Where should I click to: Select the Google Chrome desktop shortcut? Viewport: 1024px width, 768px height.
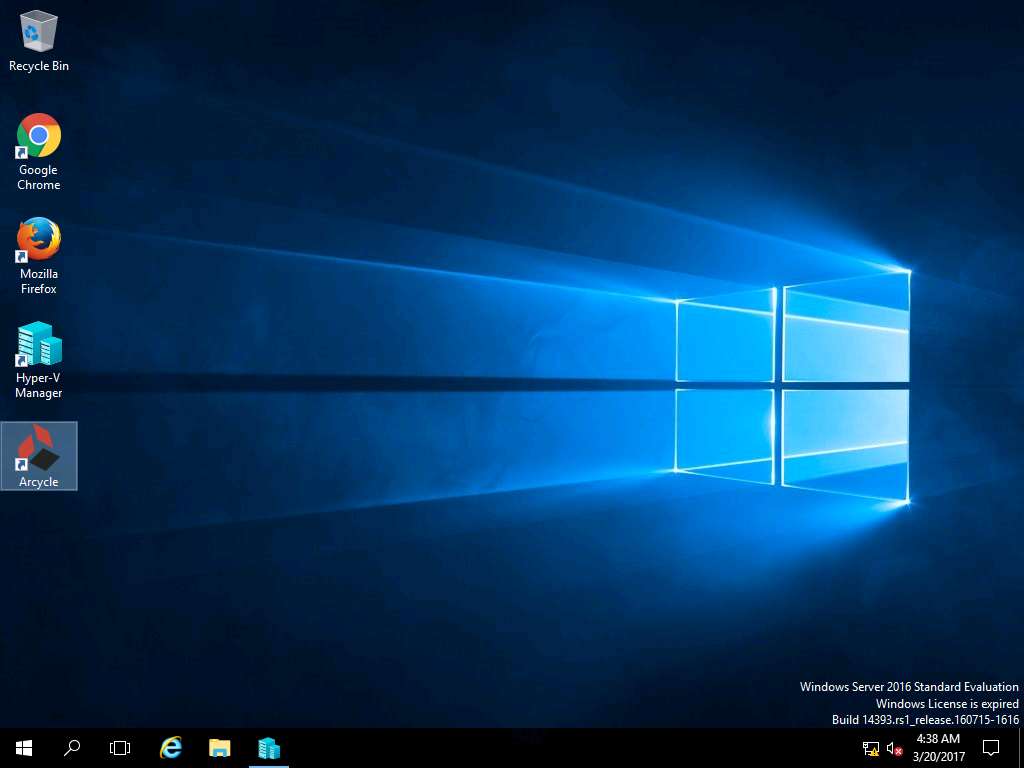tap(39, 152)
